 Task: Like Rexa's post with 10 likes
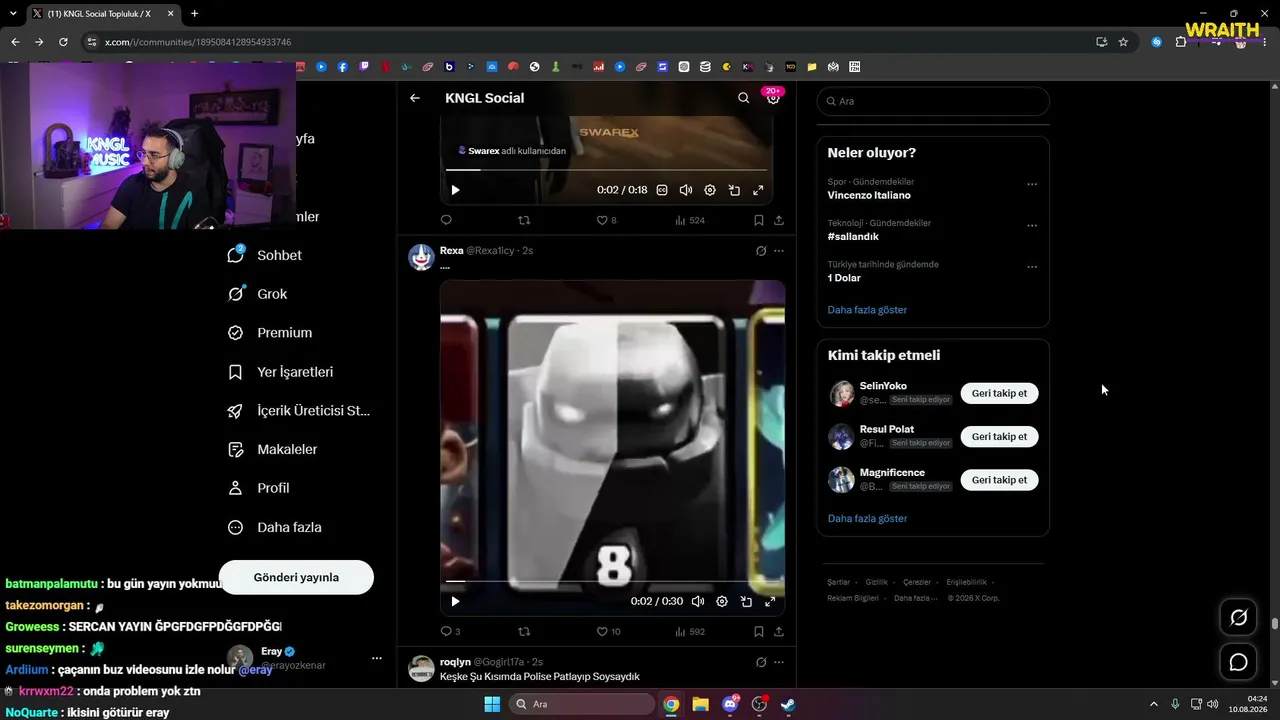[x=608, y=632]
